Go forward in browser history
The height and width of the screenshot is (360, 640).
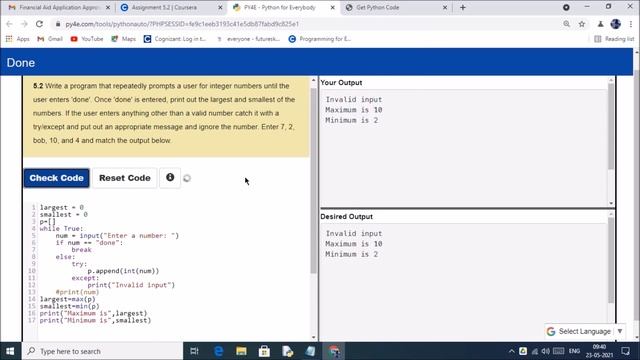[x=24, y=24]
